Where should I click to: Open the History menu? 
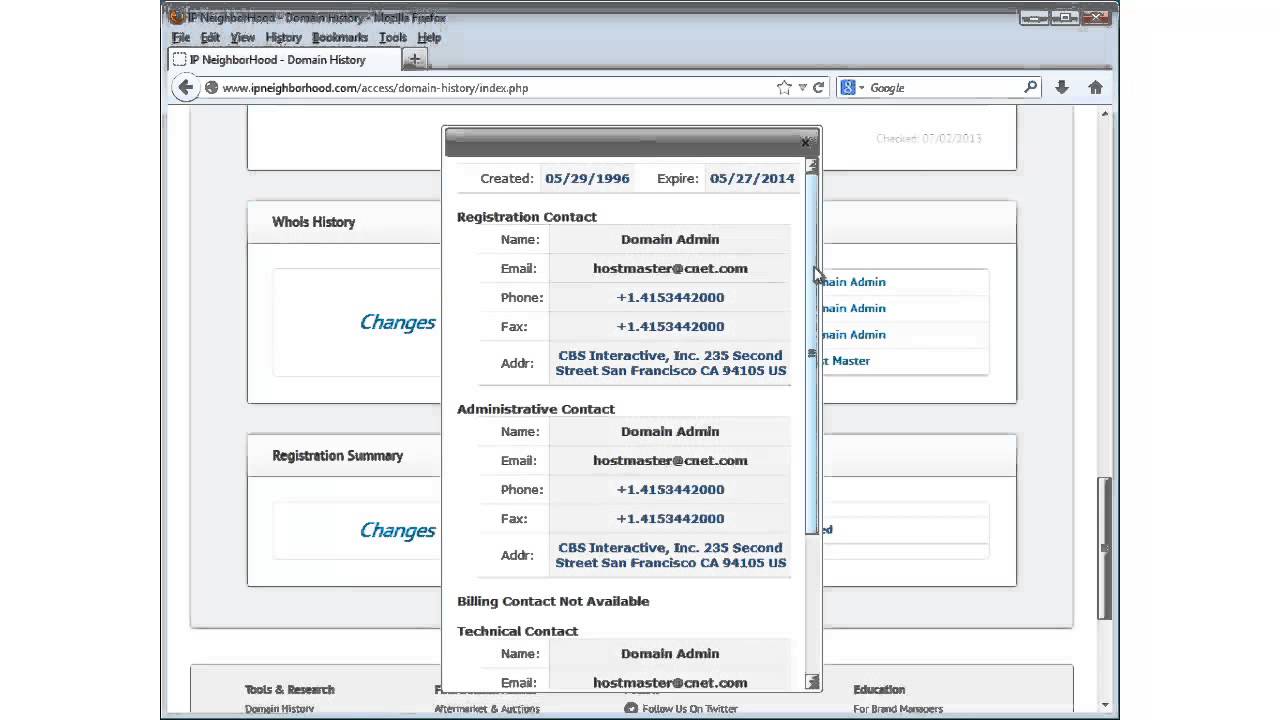click(x=284, y=38)
